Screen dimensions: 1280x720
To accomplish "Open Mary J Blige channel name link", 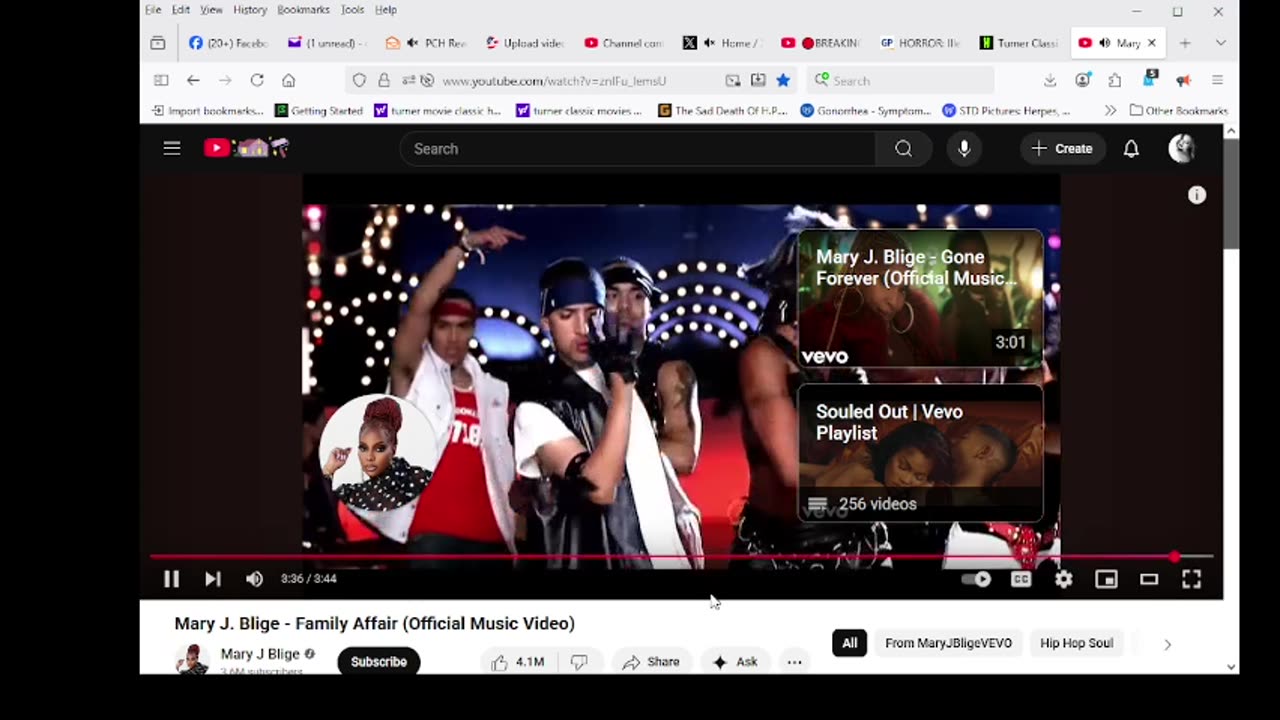I will click(x=260, y=654).
